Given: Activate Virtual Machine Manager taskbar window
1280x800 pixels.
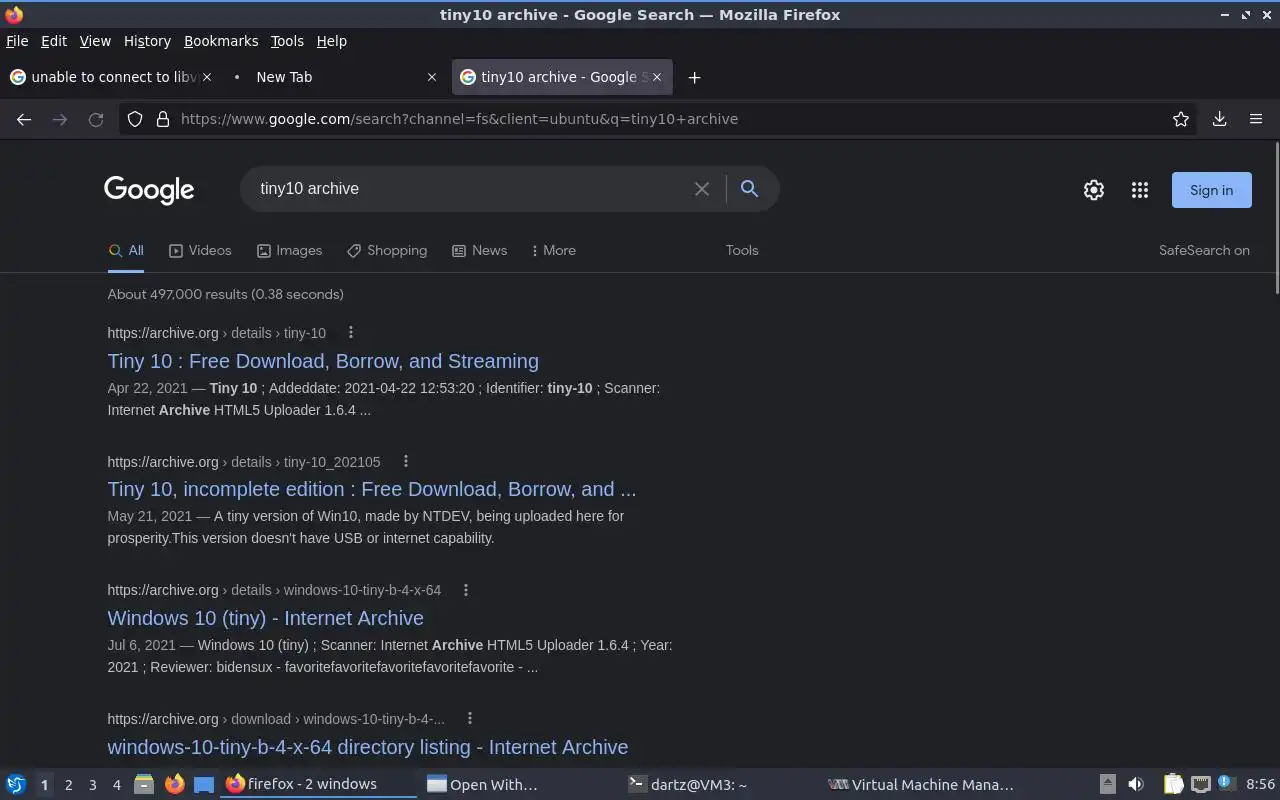Looking at the screenshot, I should [x=921, y=785].
